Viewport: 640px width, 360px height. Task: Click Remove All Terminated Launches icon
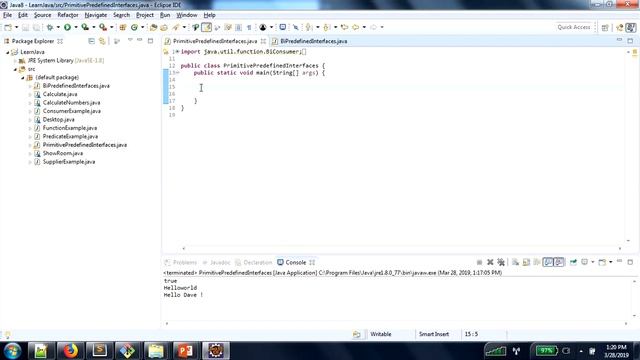click(x=501, y=262)
